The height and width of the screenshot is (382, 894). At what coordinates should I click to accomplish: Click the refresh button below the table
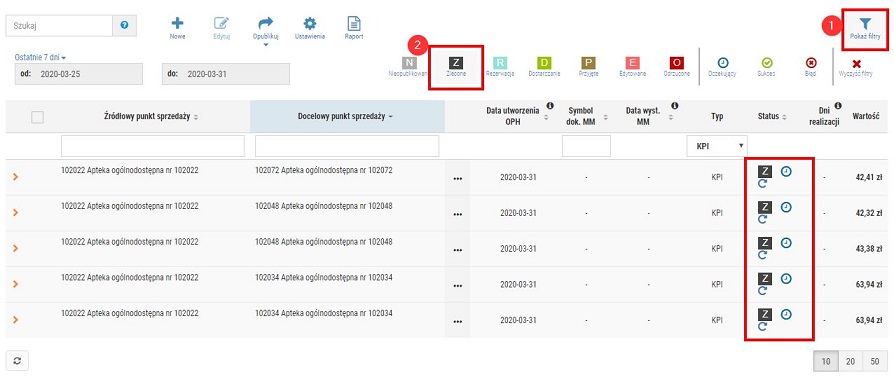coord(17,360)
